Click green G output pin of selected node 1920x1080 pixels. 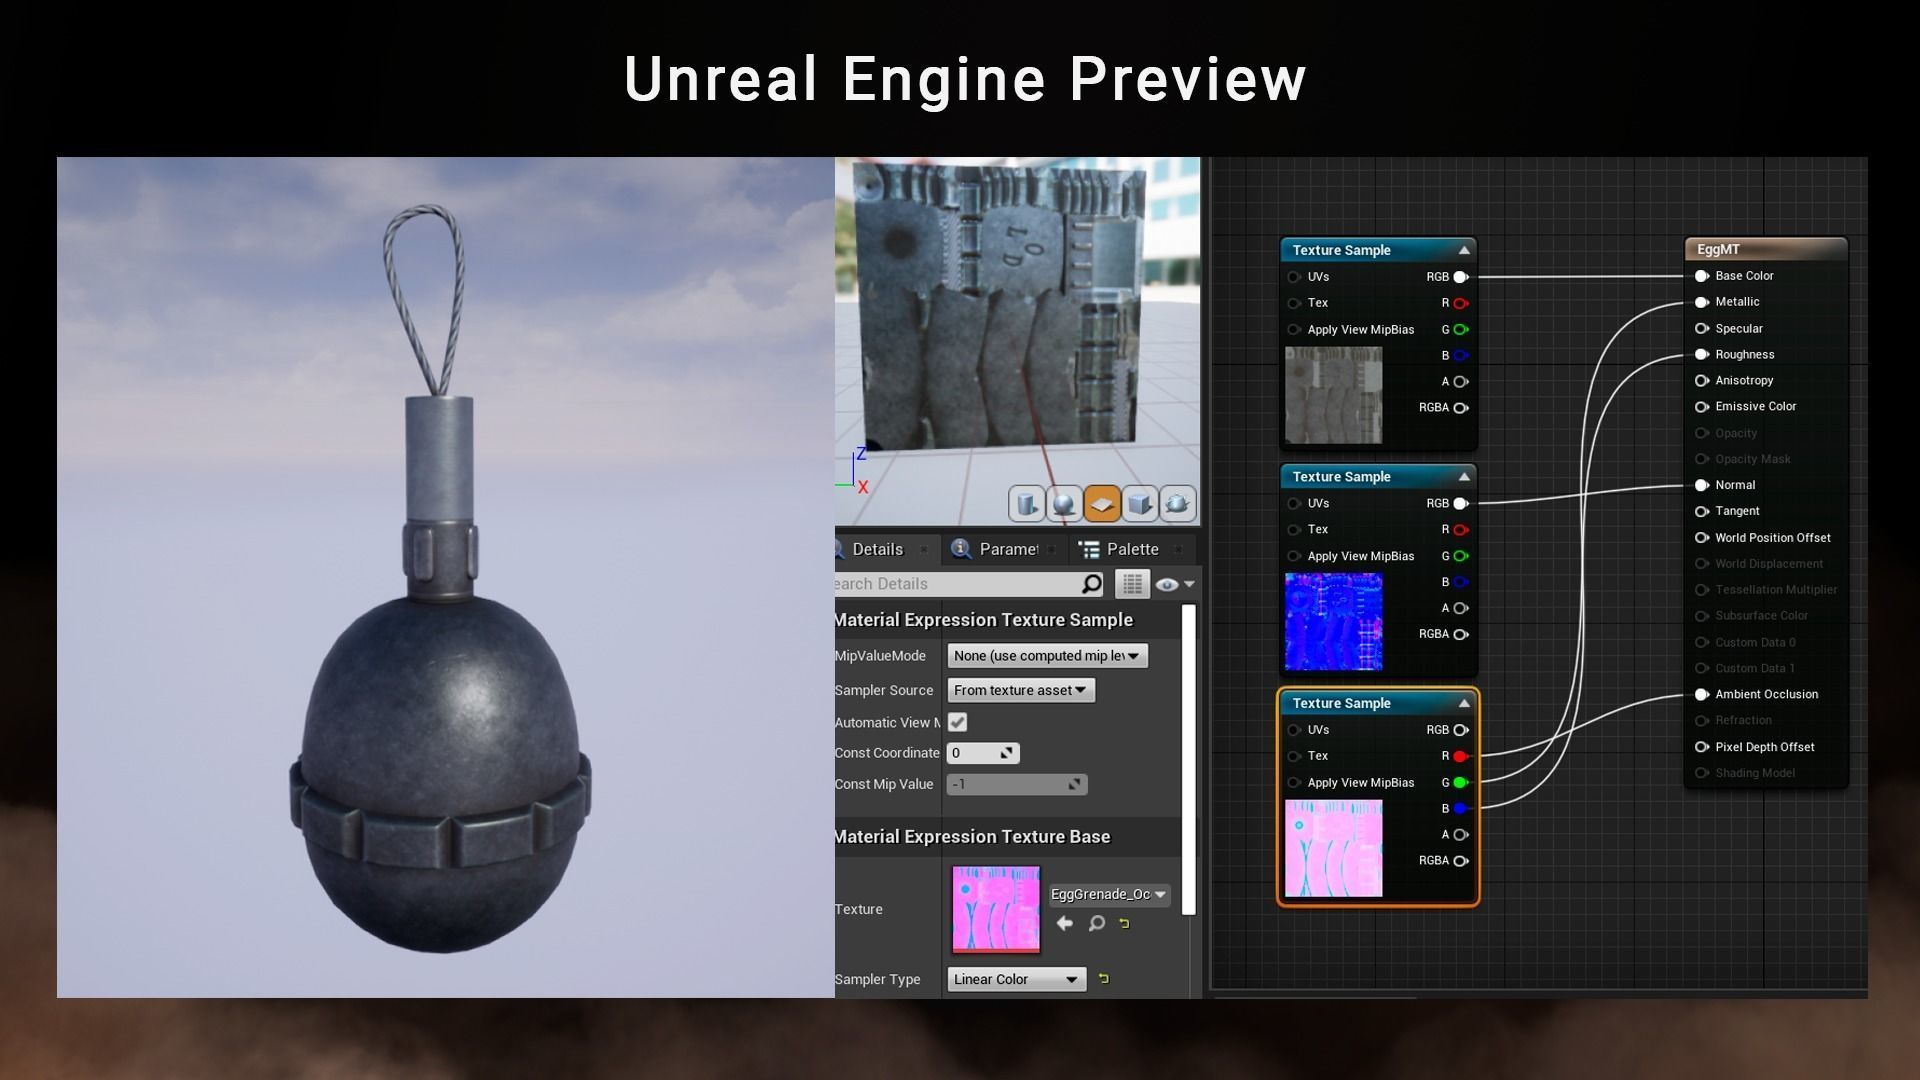(1461, 782)
